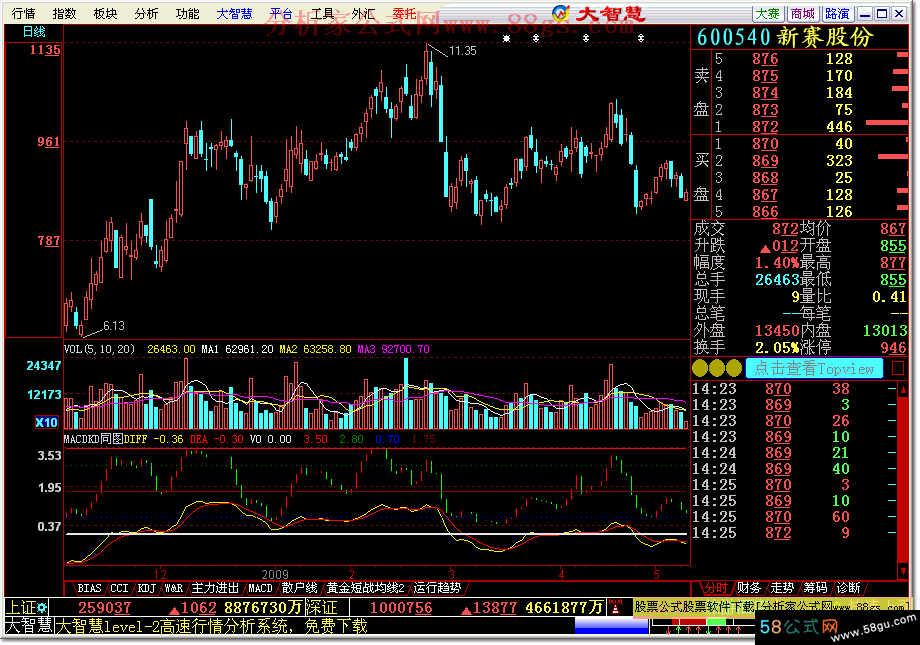Click the buy-2 price 869 in order book

(x=765, y=161)
